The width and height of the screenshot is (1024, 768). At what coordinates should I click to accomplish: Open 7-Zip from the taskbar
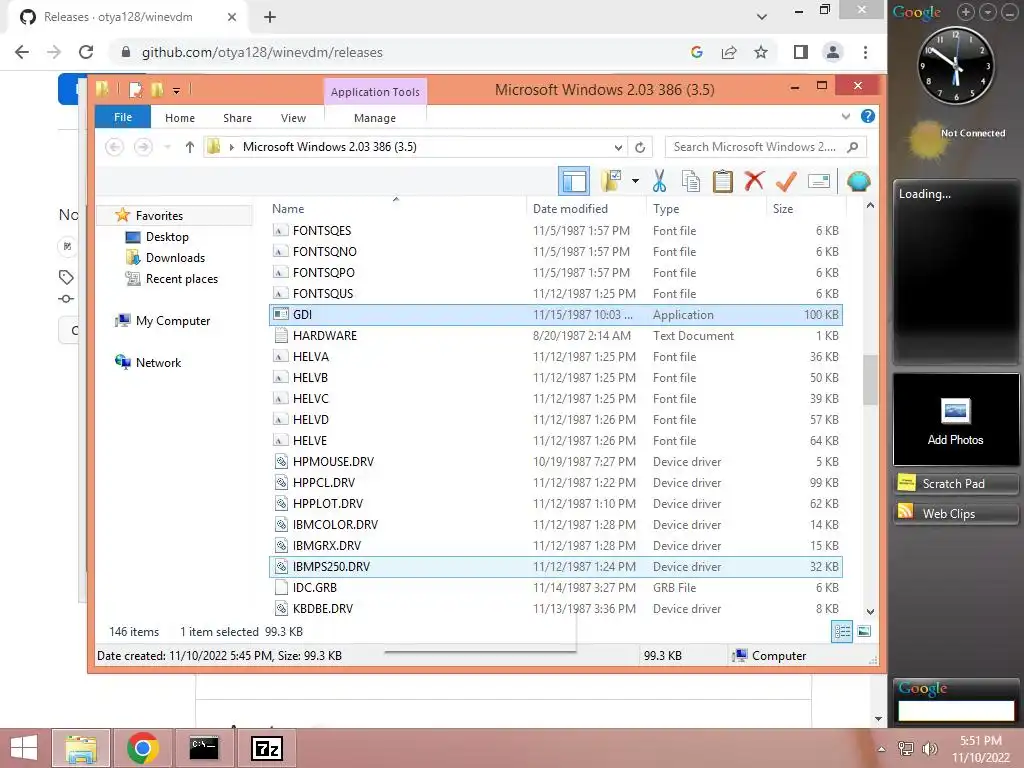tap(266, 748)
